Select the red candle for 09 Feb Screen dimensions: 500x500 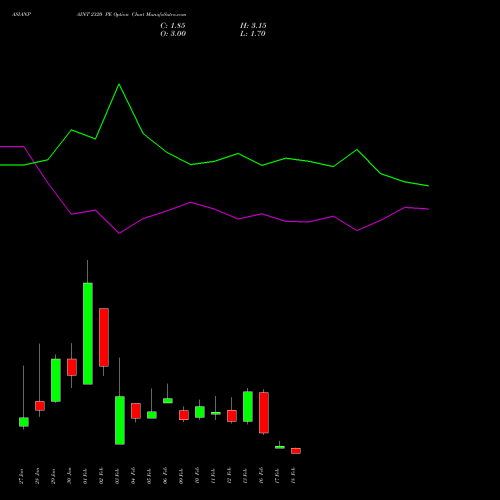pyautogui.click(x=184, y=415)
